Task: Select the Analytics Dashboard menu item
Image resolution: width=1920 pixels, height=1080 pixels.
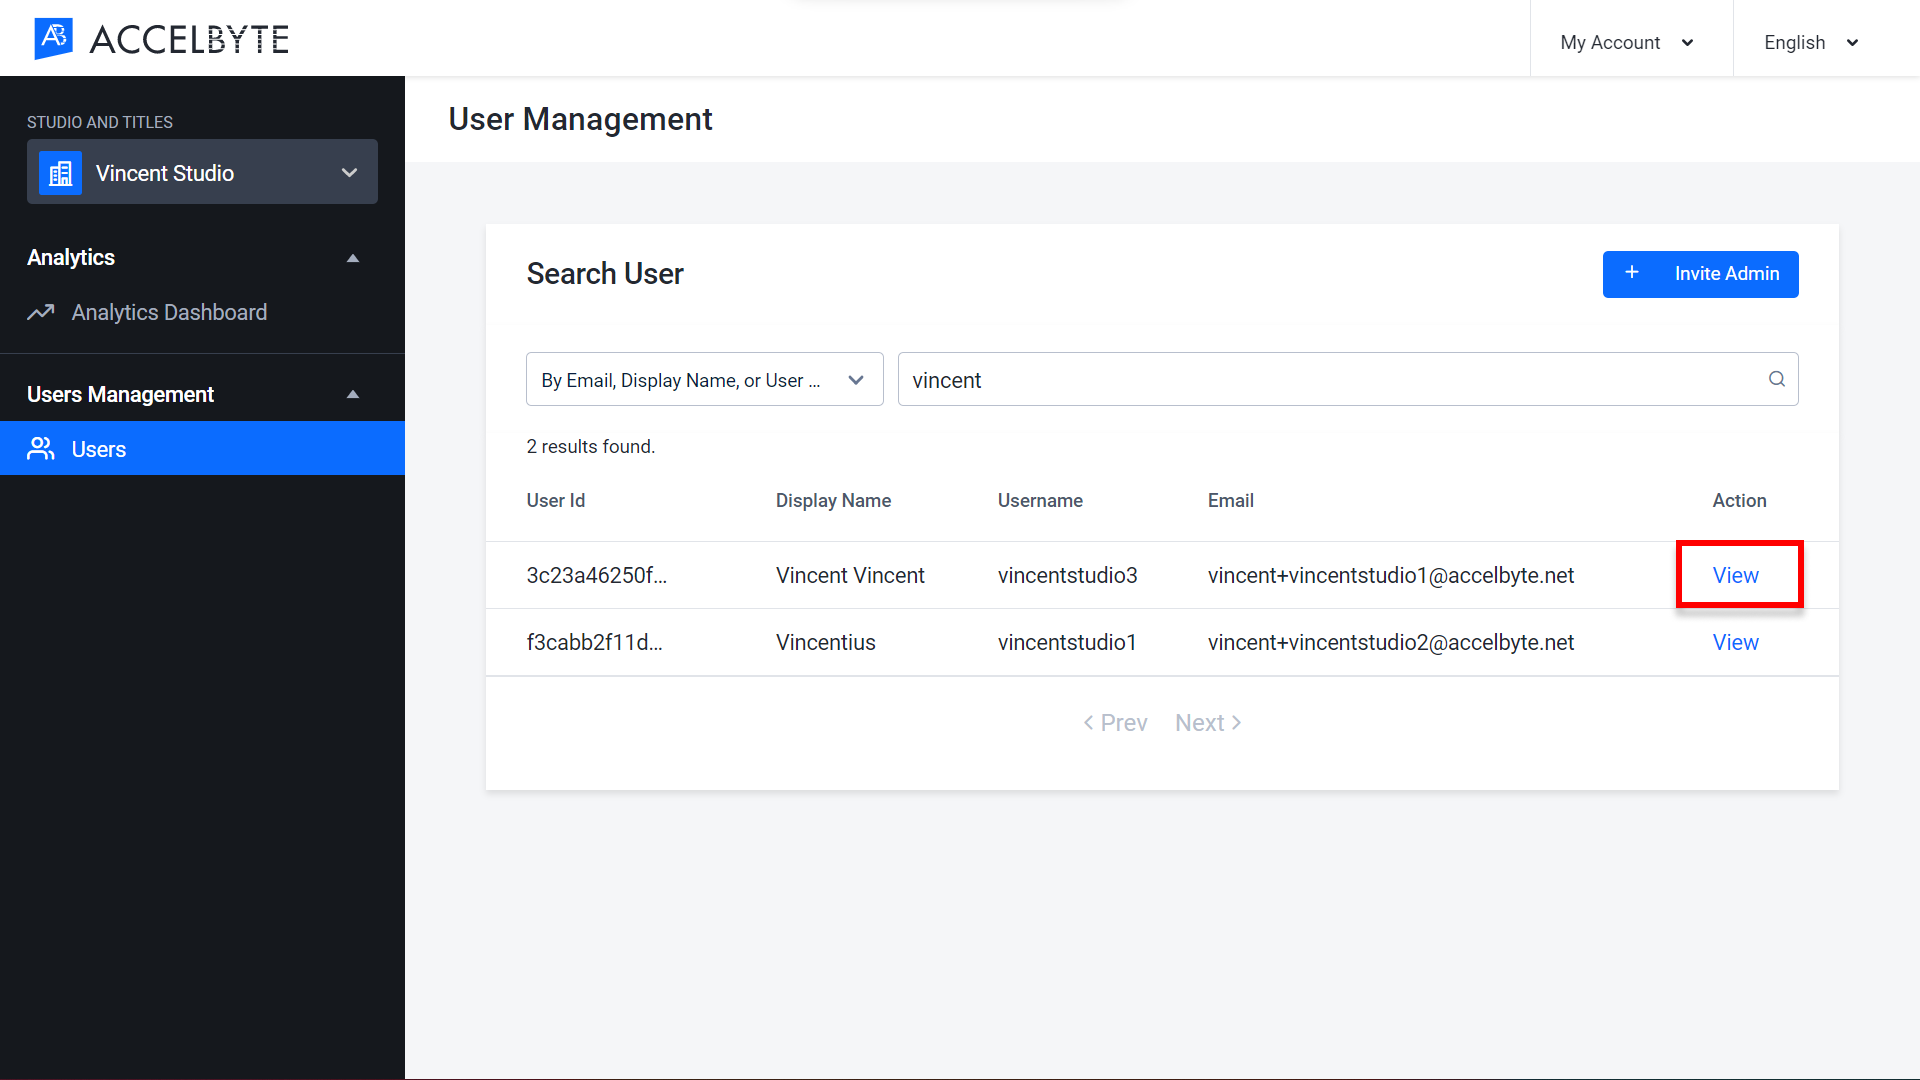Action: (x=169, y=313)
